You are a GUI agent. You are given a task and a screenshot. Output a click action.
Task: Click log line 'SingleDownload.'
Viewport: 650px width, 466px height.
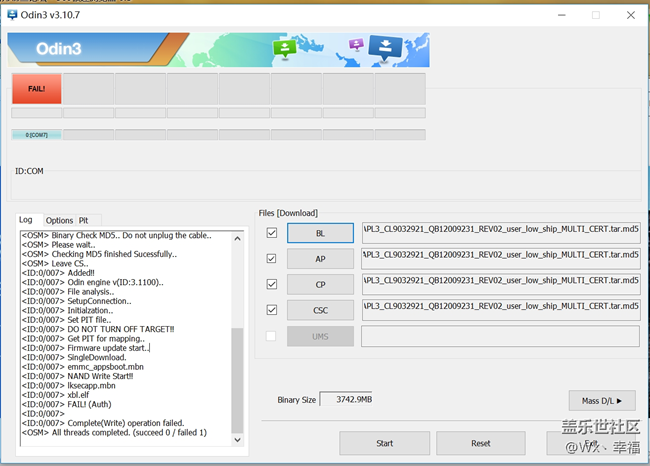coord(97,357)
